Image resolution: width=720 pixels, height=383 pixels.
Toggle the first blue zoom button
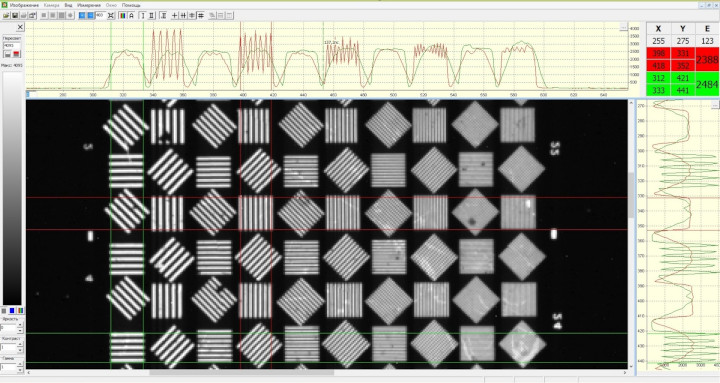point(82,16)
